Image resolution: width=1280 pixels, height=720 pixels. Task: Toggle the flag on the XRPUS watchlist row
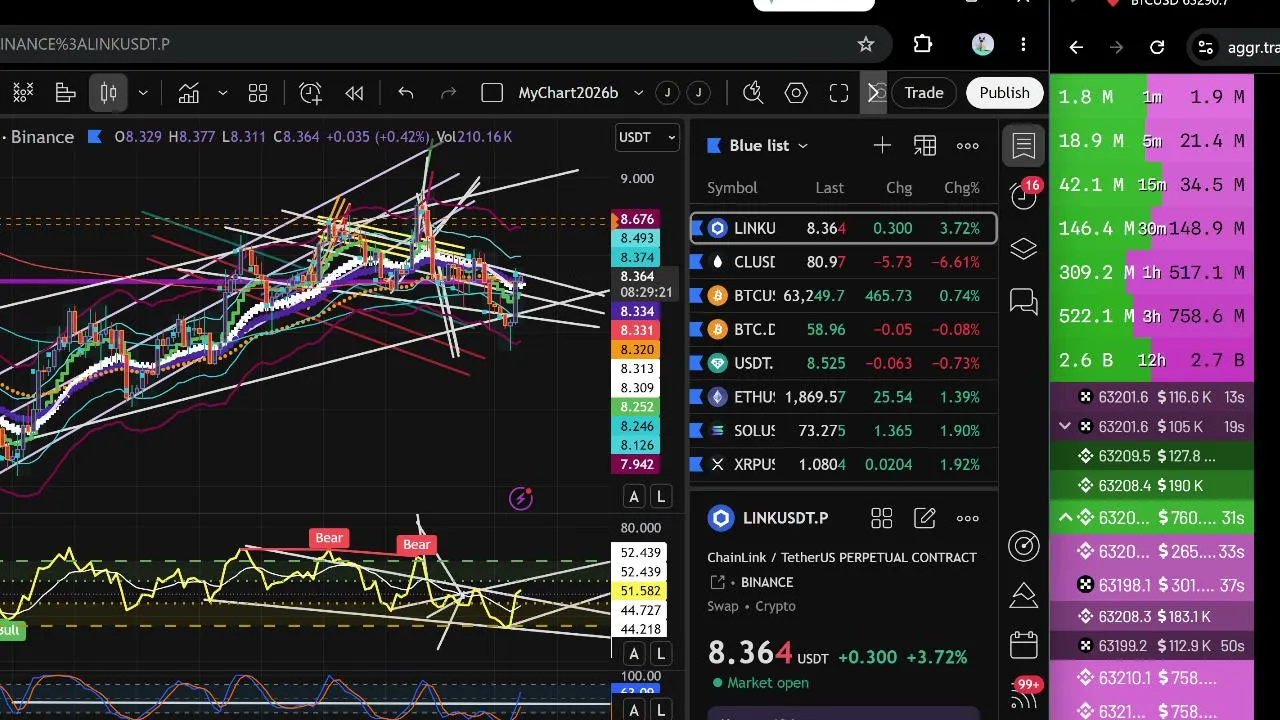(698, 464)
